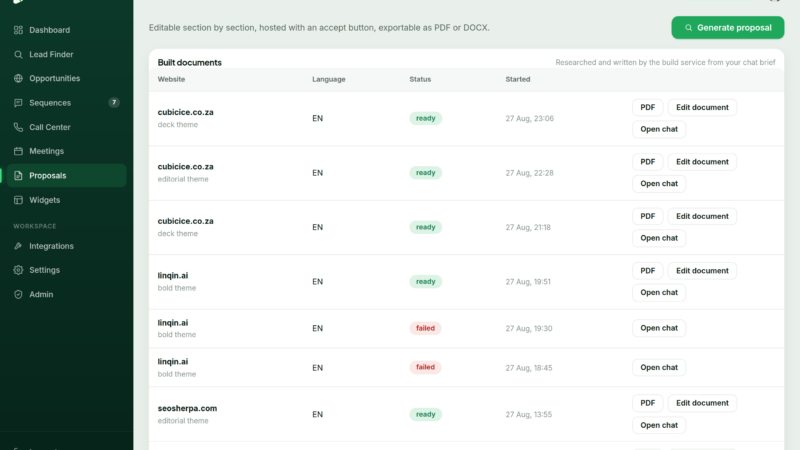Click the Meetings calendar icon
Screen dimensions: 800x450
pos(18,151)
